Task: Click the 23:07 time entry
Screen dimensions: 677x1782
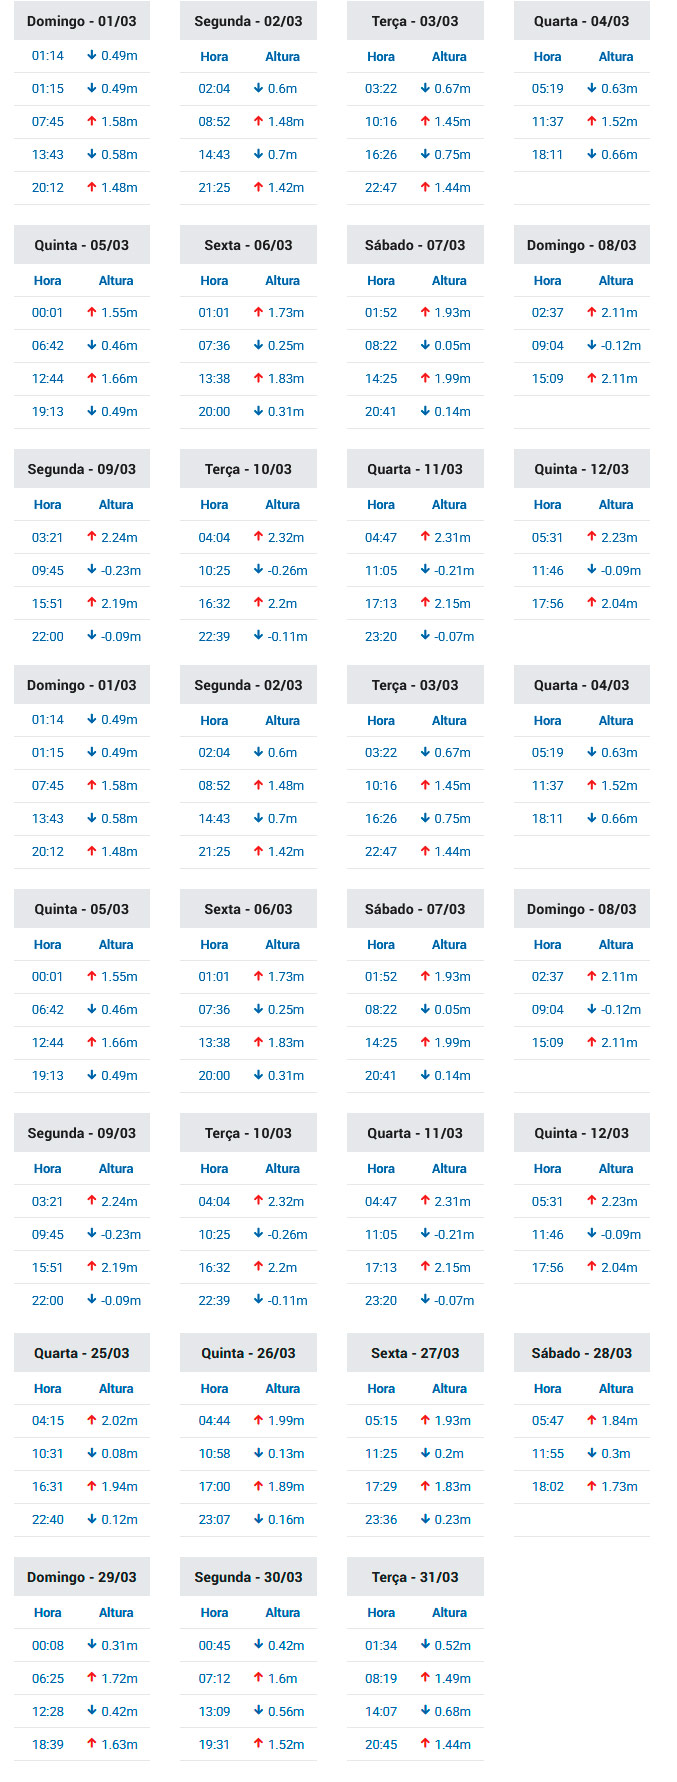Action: (214, 1519)
